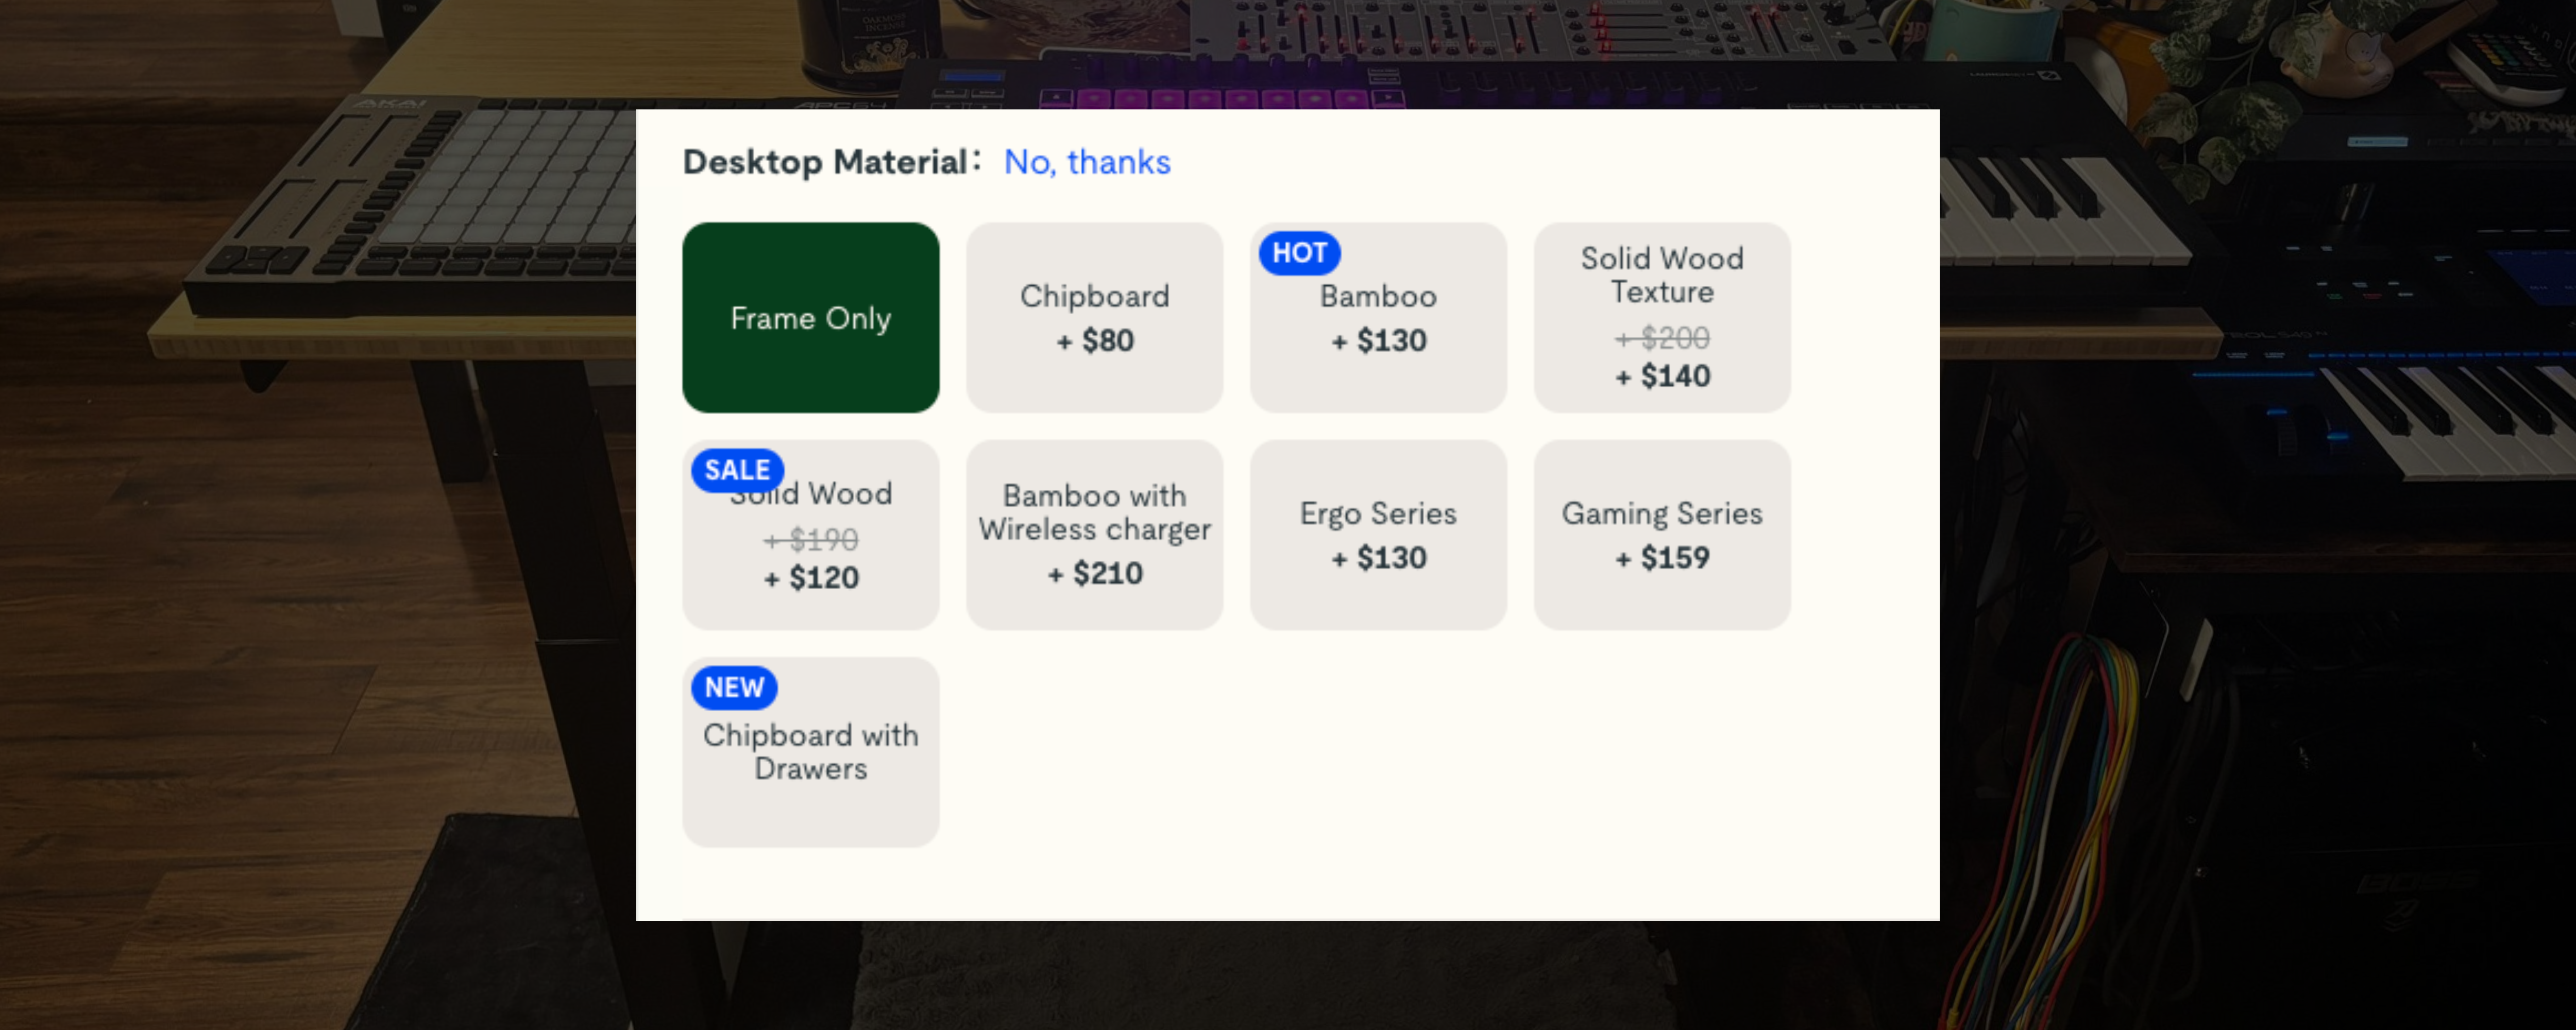The height and width of the screenshot is (1030, 2576).
Task: Click the + $159 Gaming Series price
Action: [1661, 558]
